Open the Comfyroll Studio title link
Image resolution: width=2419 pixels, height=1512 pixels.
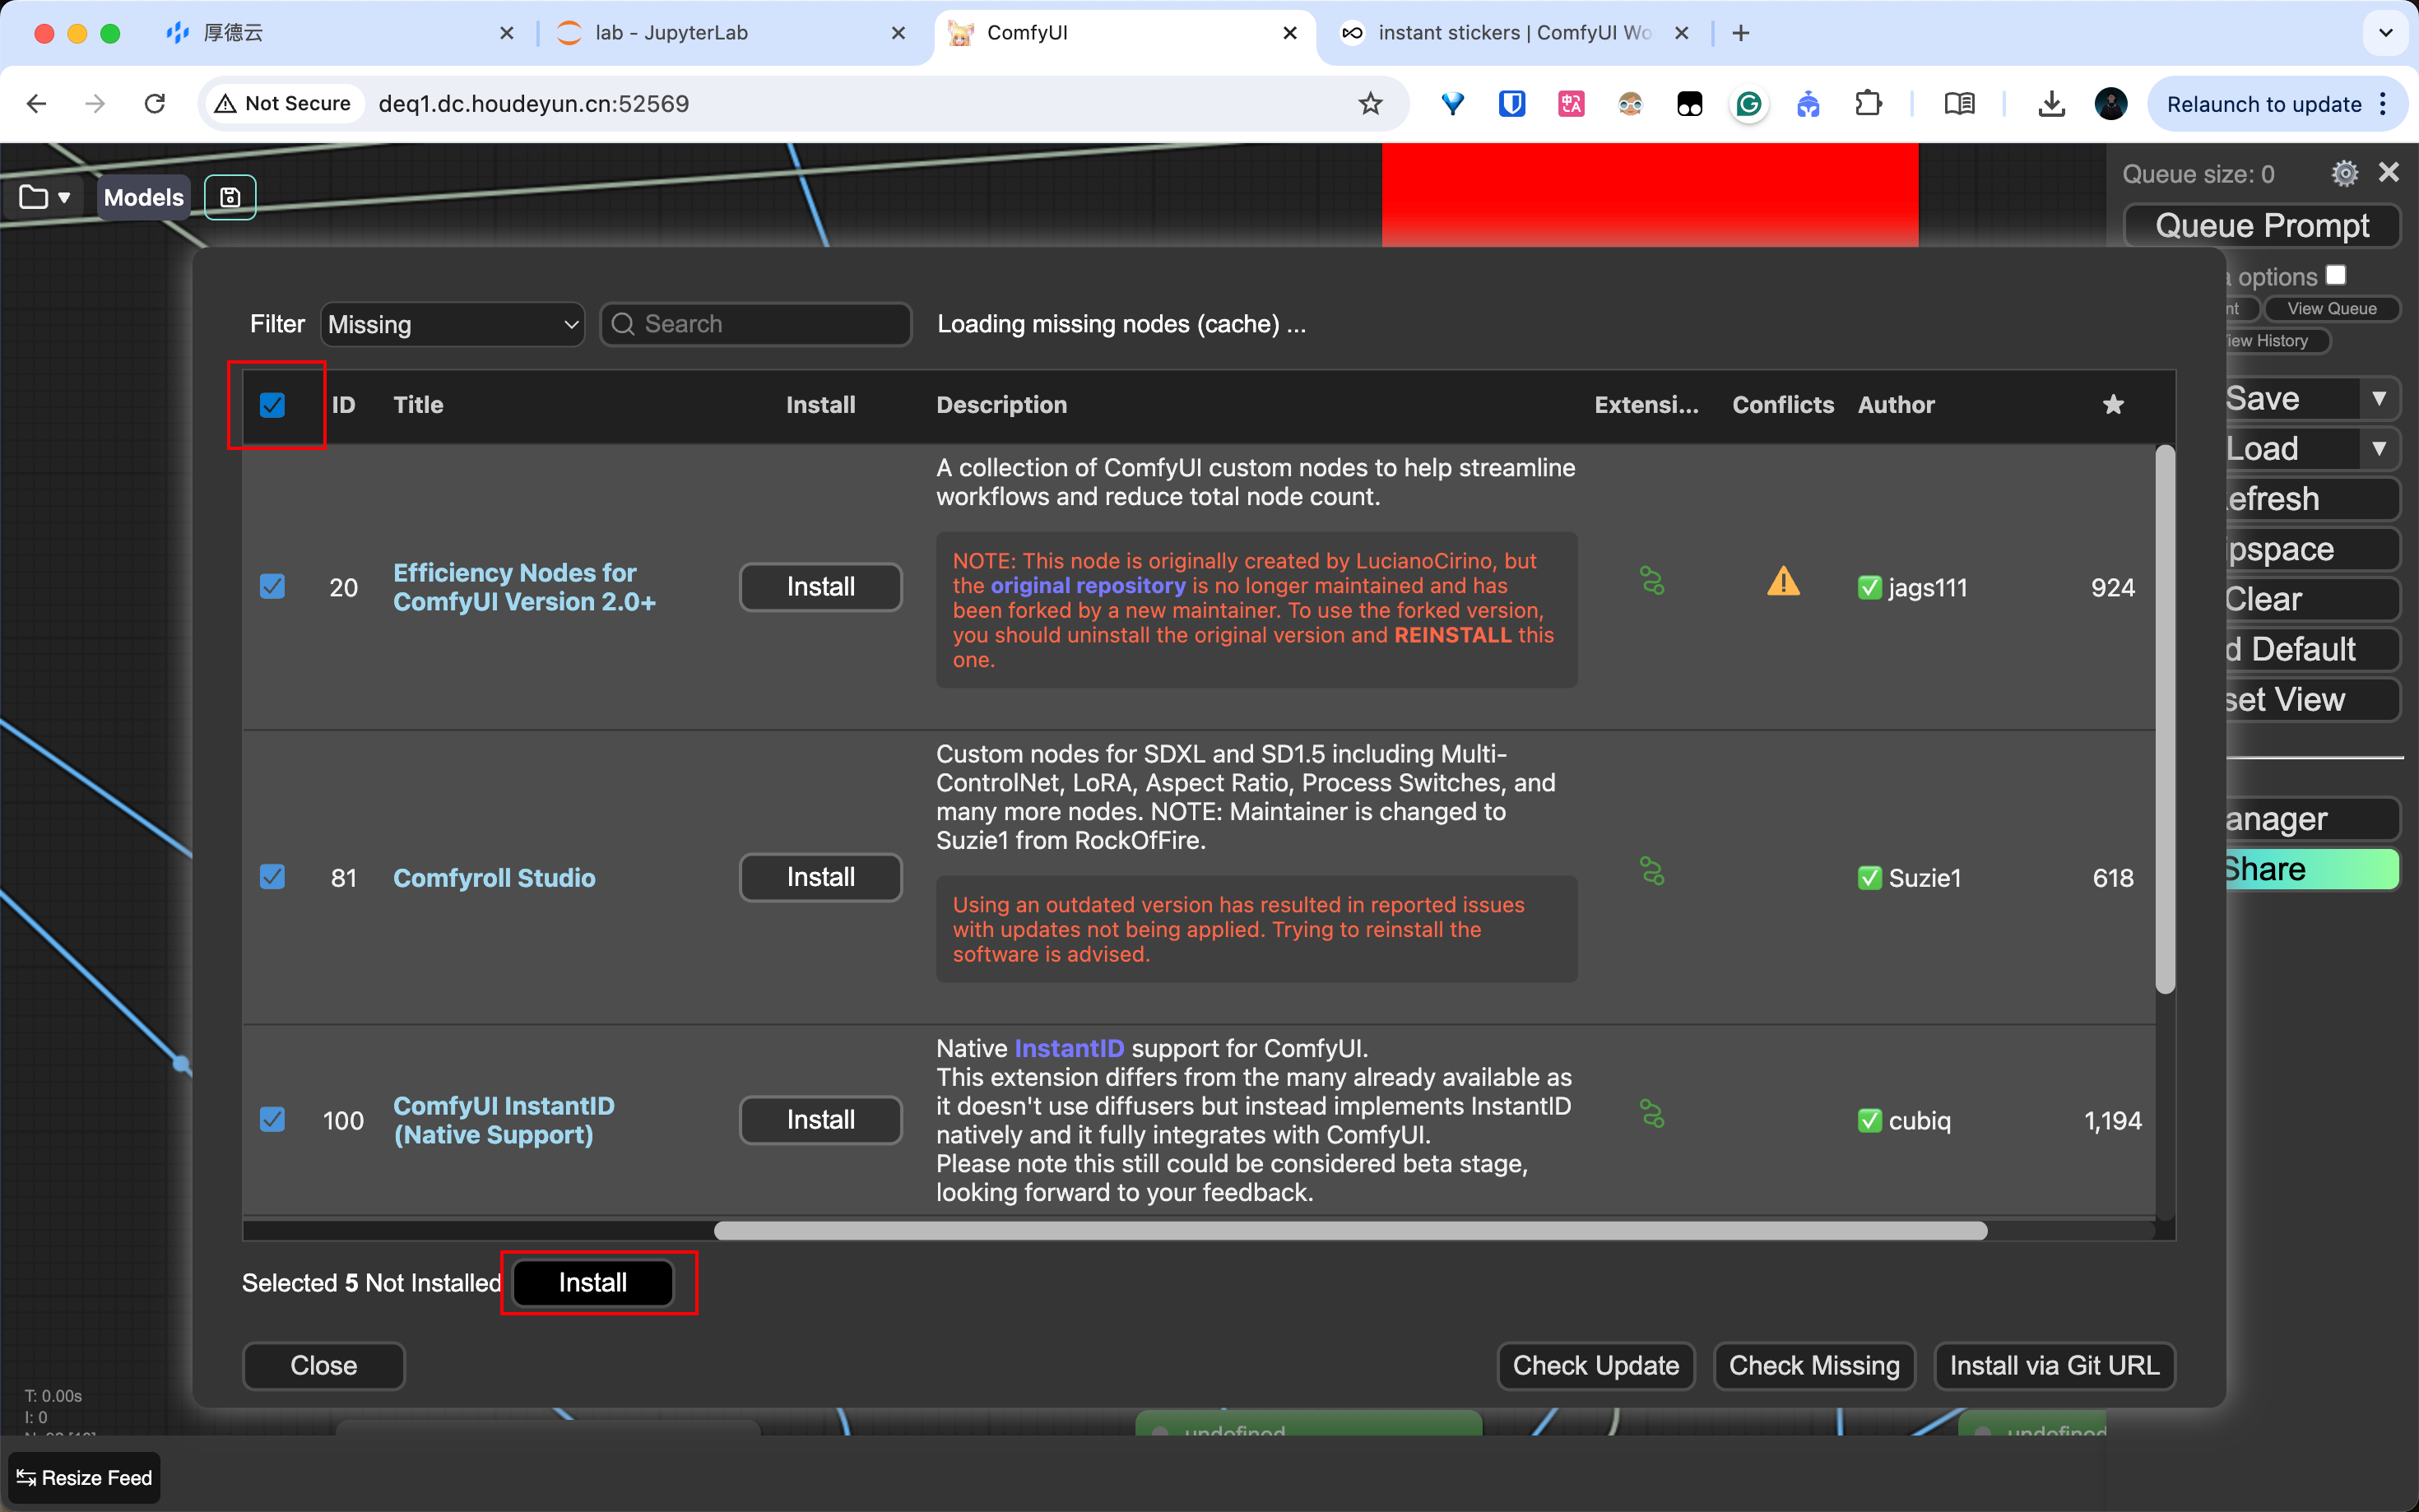point(494,878)
